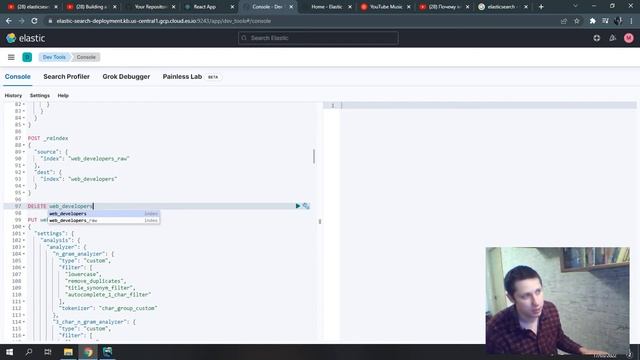640x360 pixels.
Task: Click the browser address bar URL
Action: (164, 21)
